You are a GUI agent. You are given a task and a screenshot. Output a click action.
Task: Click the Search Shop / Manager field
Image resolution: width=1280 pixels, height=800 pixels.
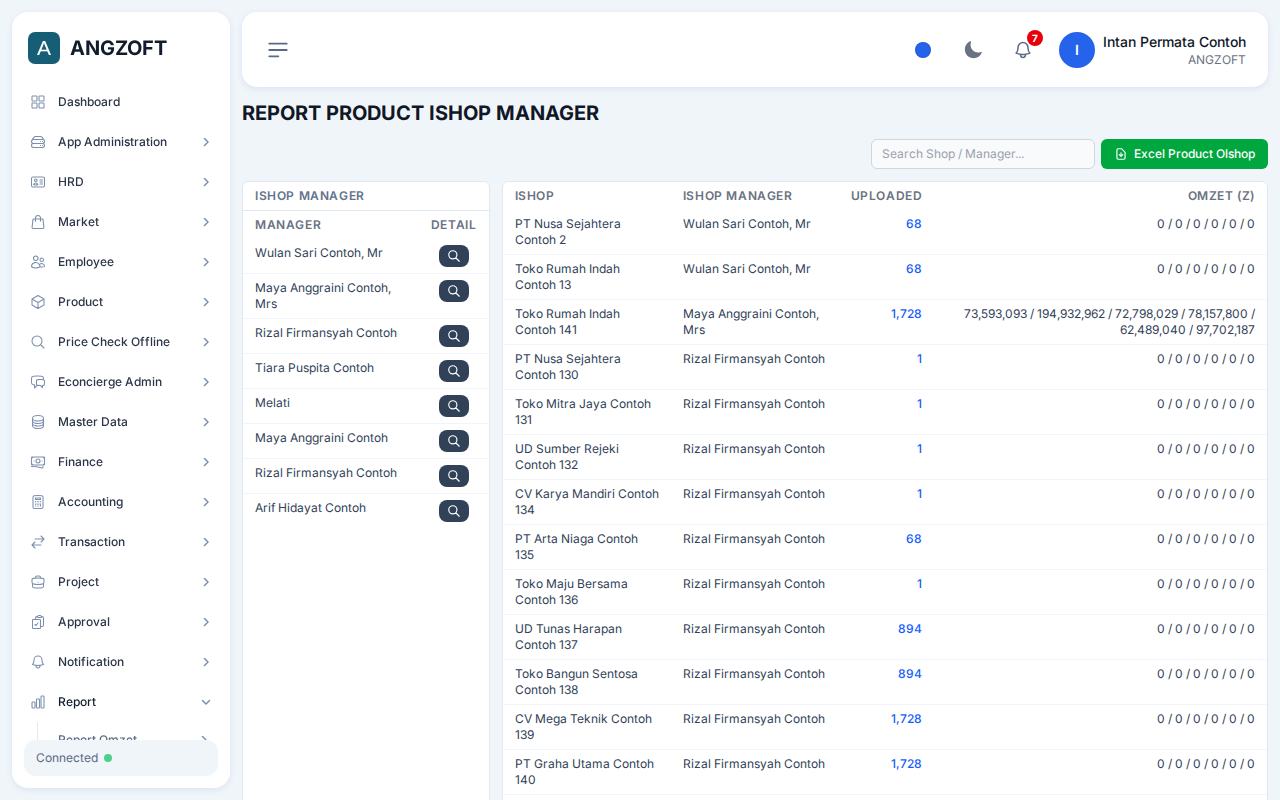[983, 154]
